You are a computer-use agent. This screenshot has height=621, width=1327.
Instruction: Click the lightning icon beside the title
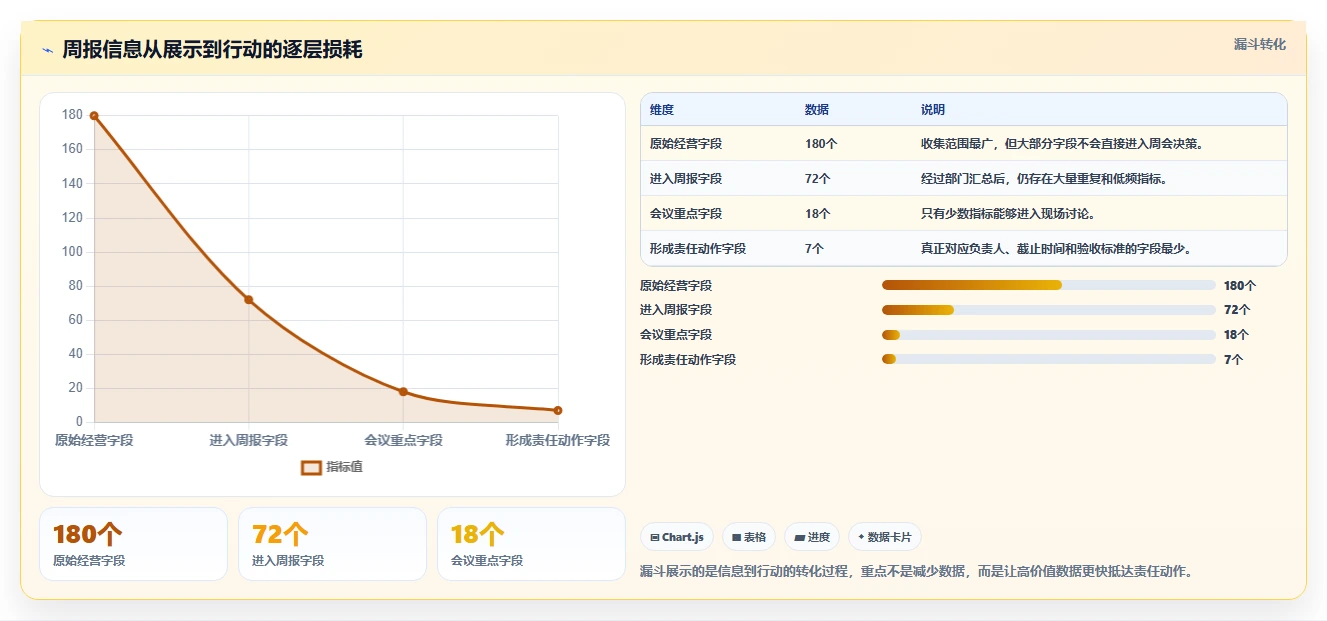[47, 50]
